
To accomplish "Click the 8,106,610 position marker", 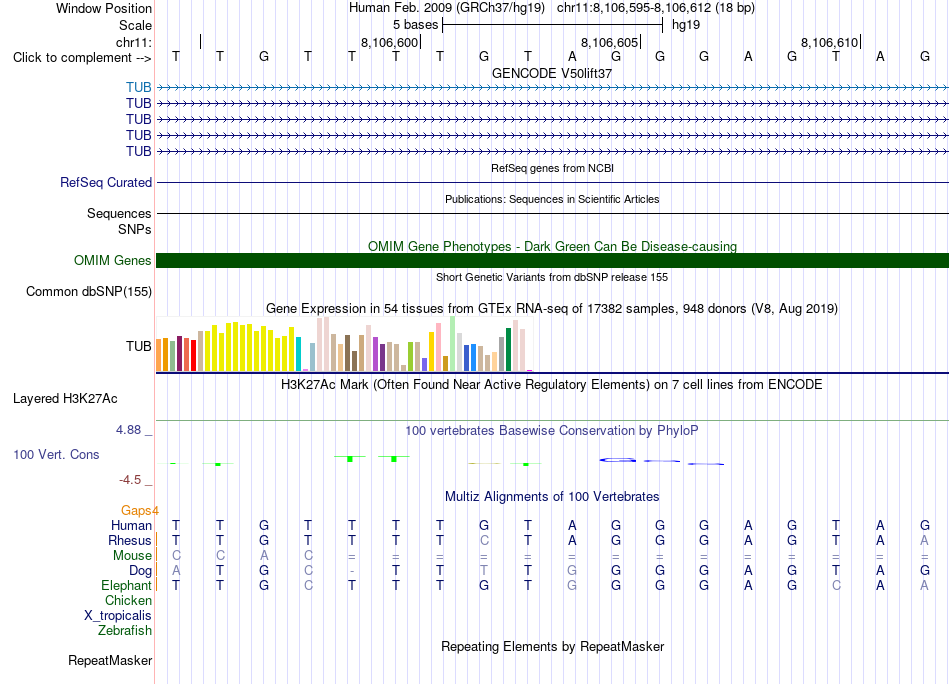I will click(x=829, y=42).
